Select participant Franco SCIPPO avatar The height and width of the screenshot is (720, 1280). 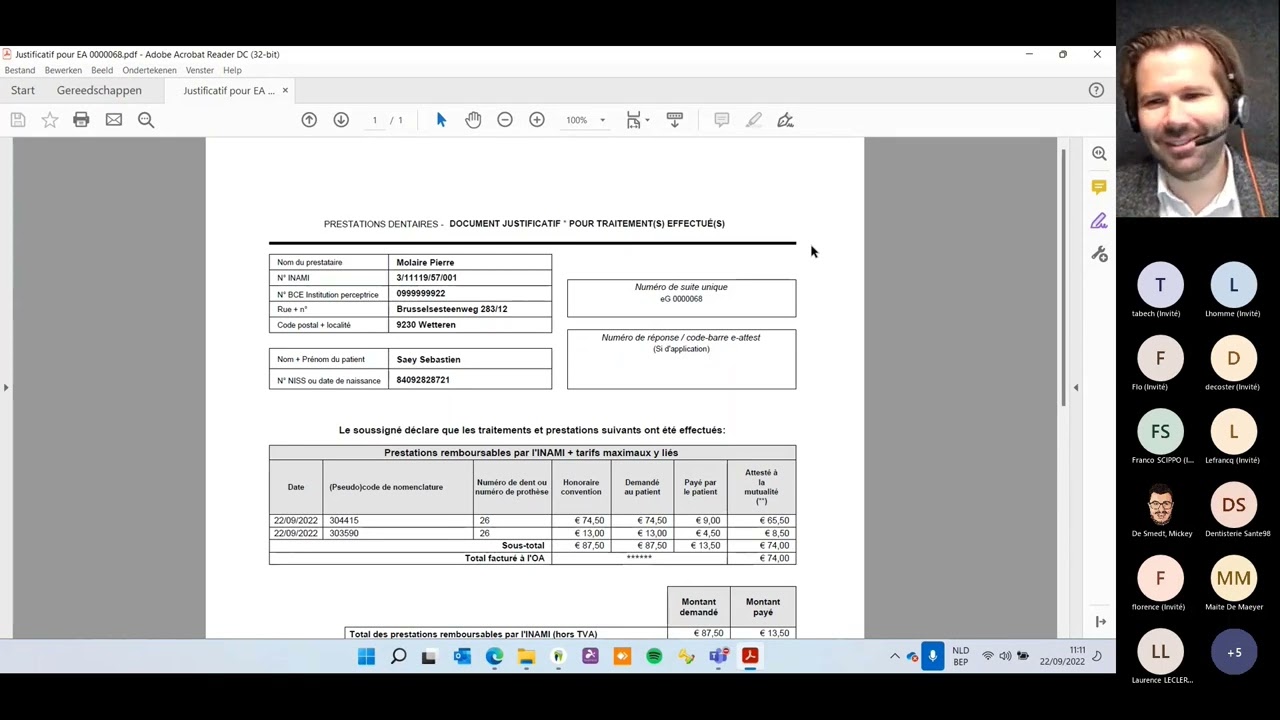coord(1160,432)
